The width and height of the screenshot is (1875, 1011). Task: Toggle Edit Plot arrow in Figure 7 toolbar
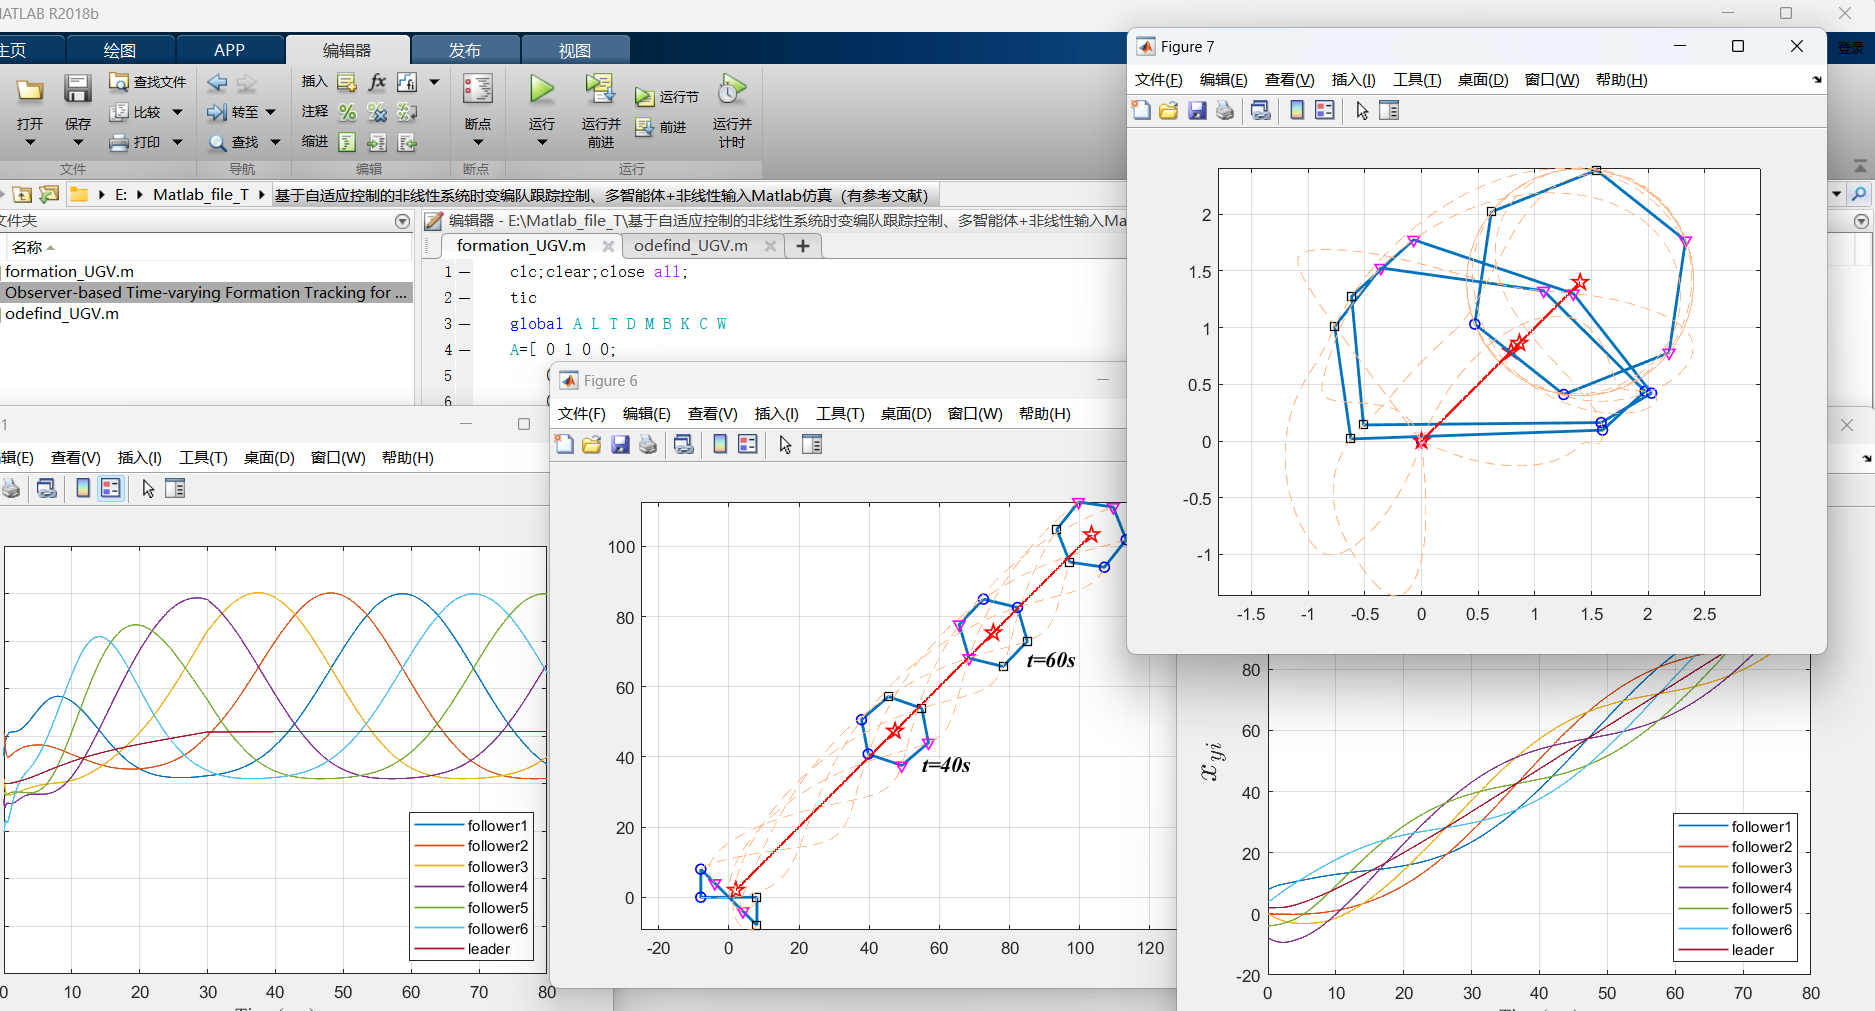pos(1362,111)
